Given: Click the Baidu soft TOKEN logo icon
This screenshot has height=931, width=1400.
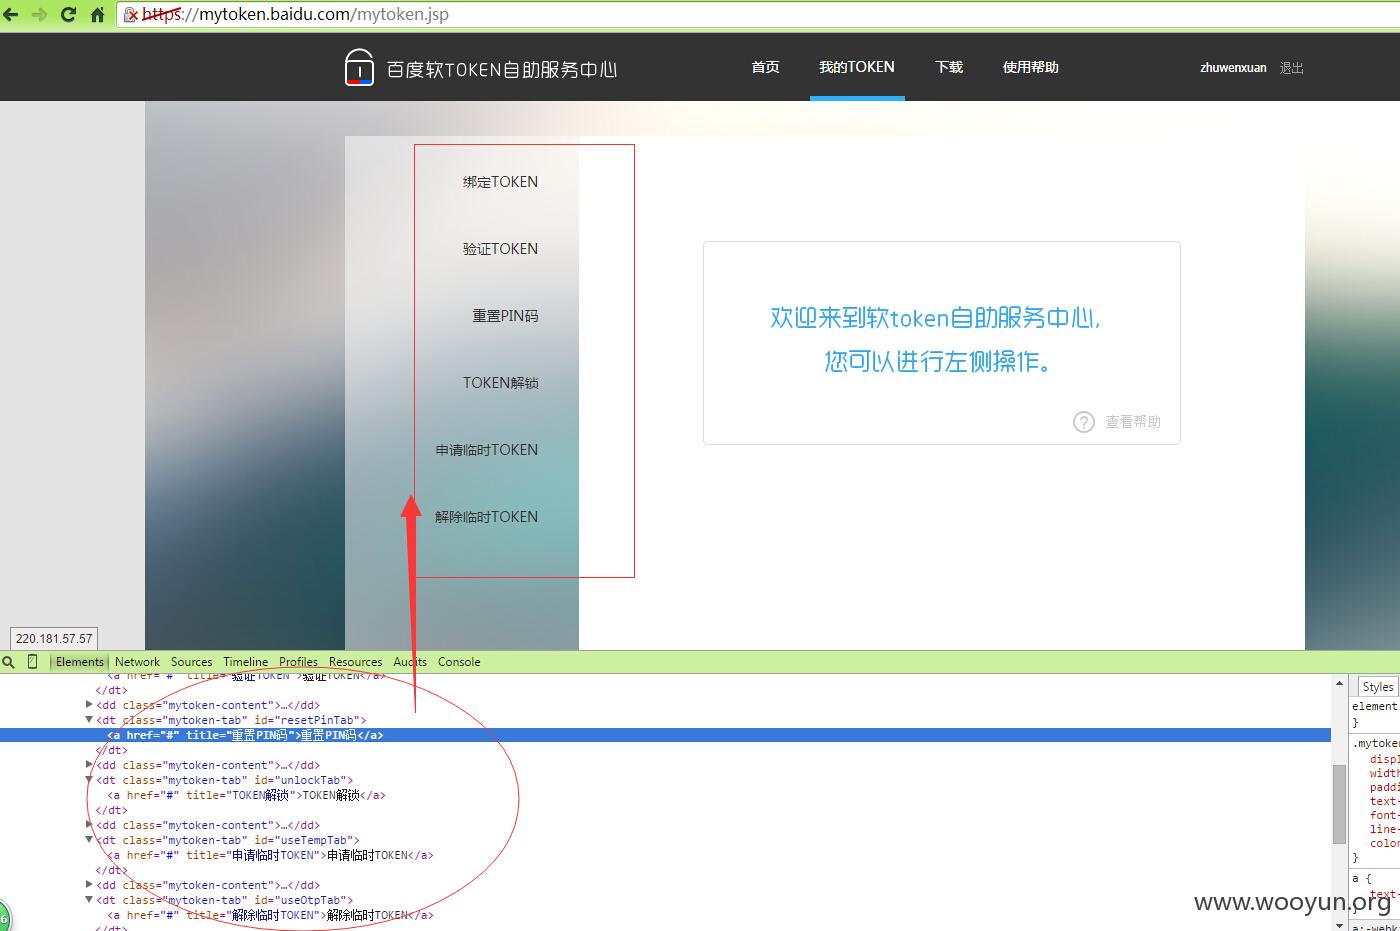Looking at the screenshot, I should click(359, 67).
